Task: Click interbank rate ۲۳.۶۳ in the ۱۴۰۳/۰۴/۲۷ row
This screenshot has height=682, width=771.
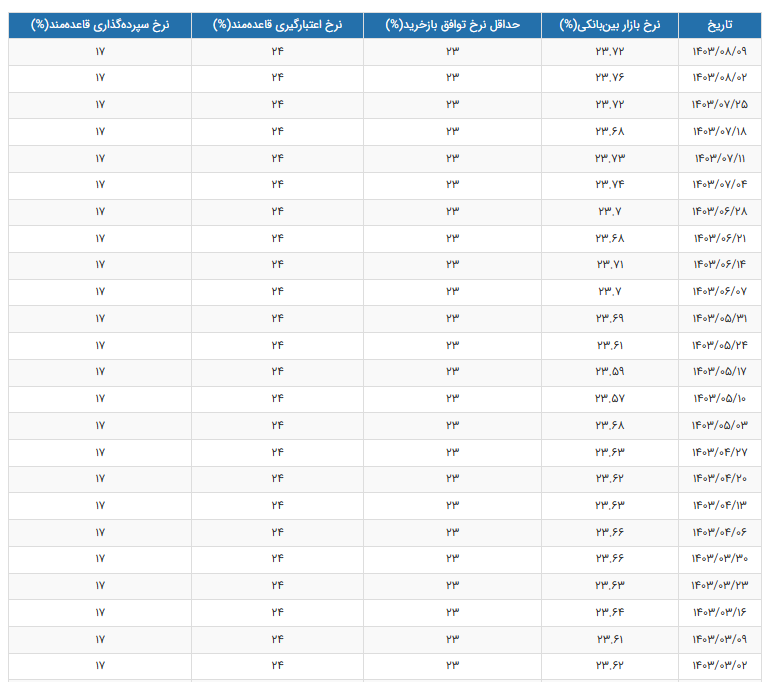Action: click(x=610, y=452)
